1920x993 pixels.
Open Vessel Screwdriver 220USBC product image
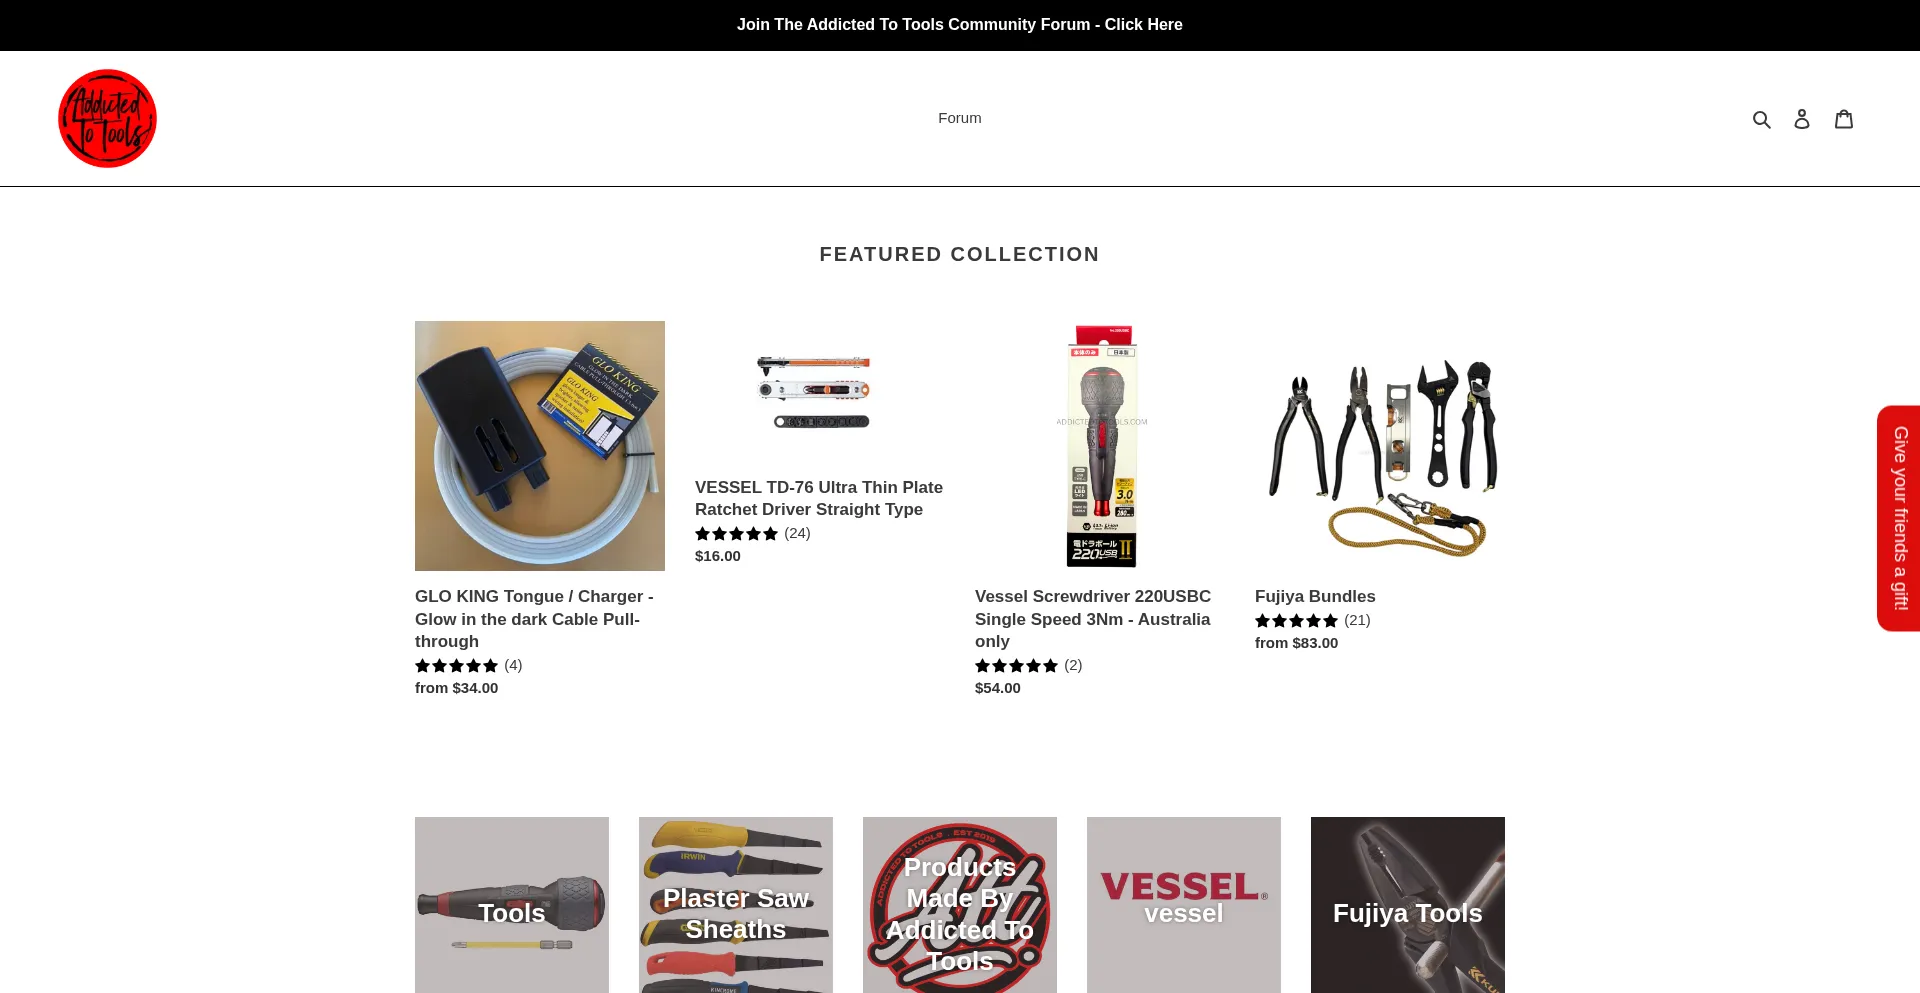[x=1100, y=446]
